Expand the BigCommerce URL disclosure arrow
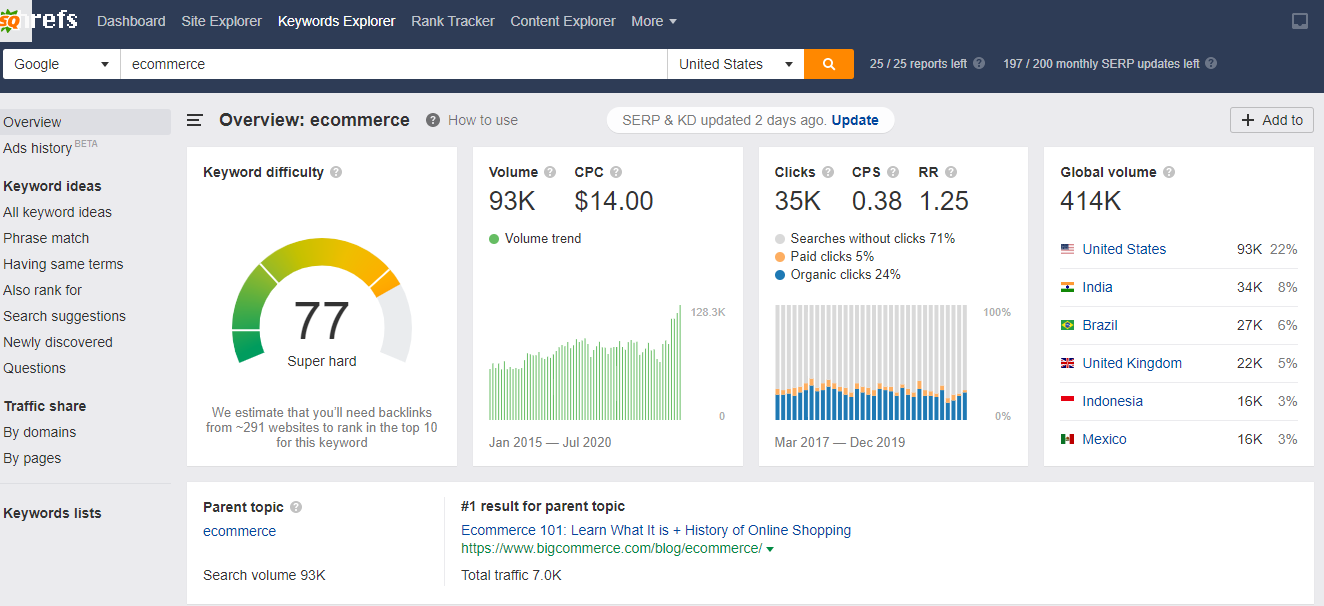 coord(770,548)
